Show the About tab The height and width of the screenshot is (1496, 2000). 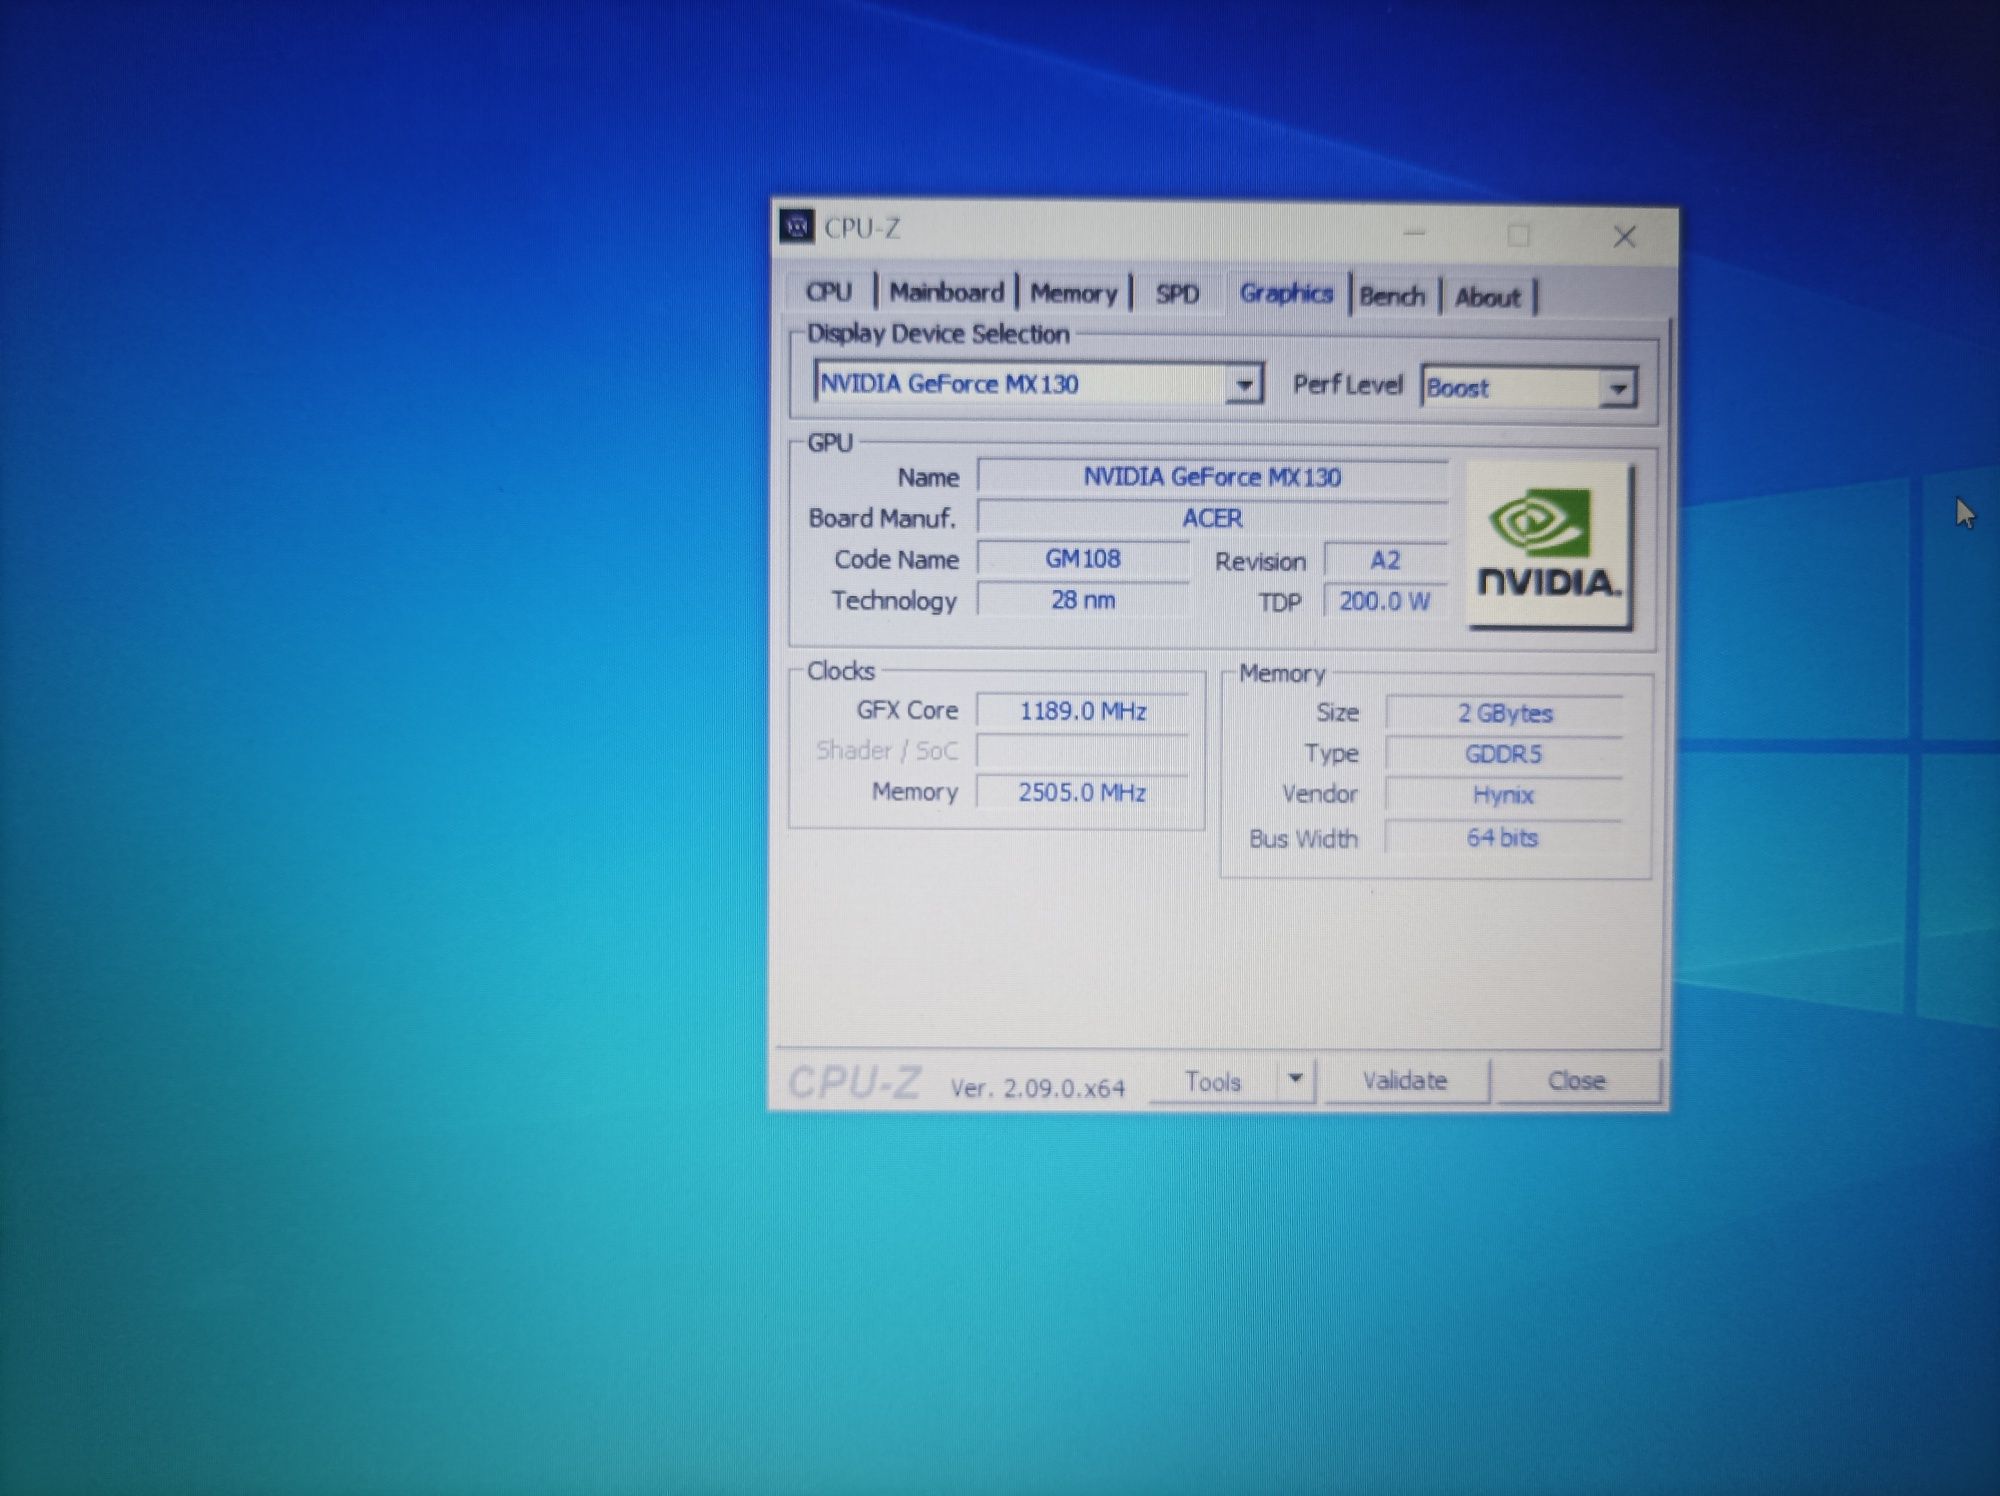pos(1487,297)
